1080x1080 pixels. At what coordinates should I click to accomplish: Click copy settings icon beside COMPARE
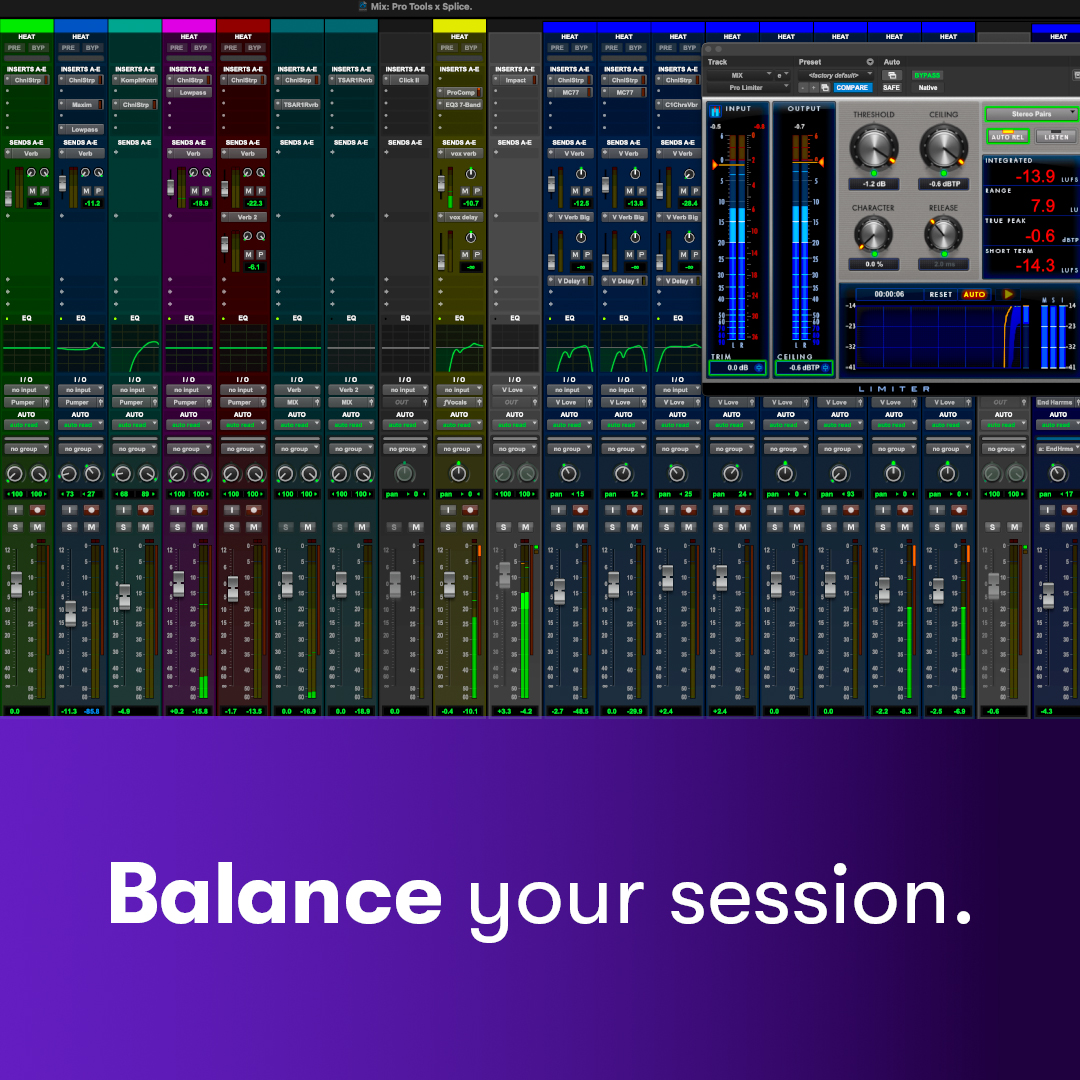click(824, 87)
